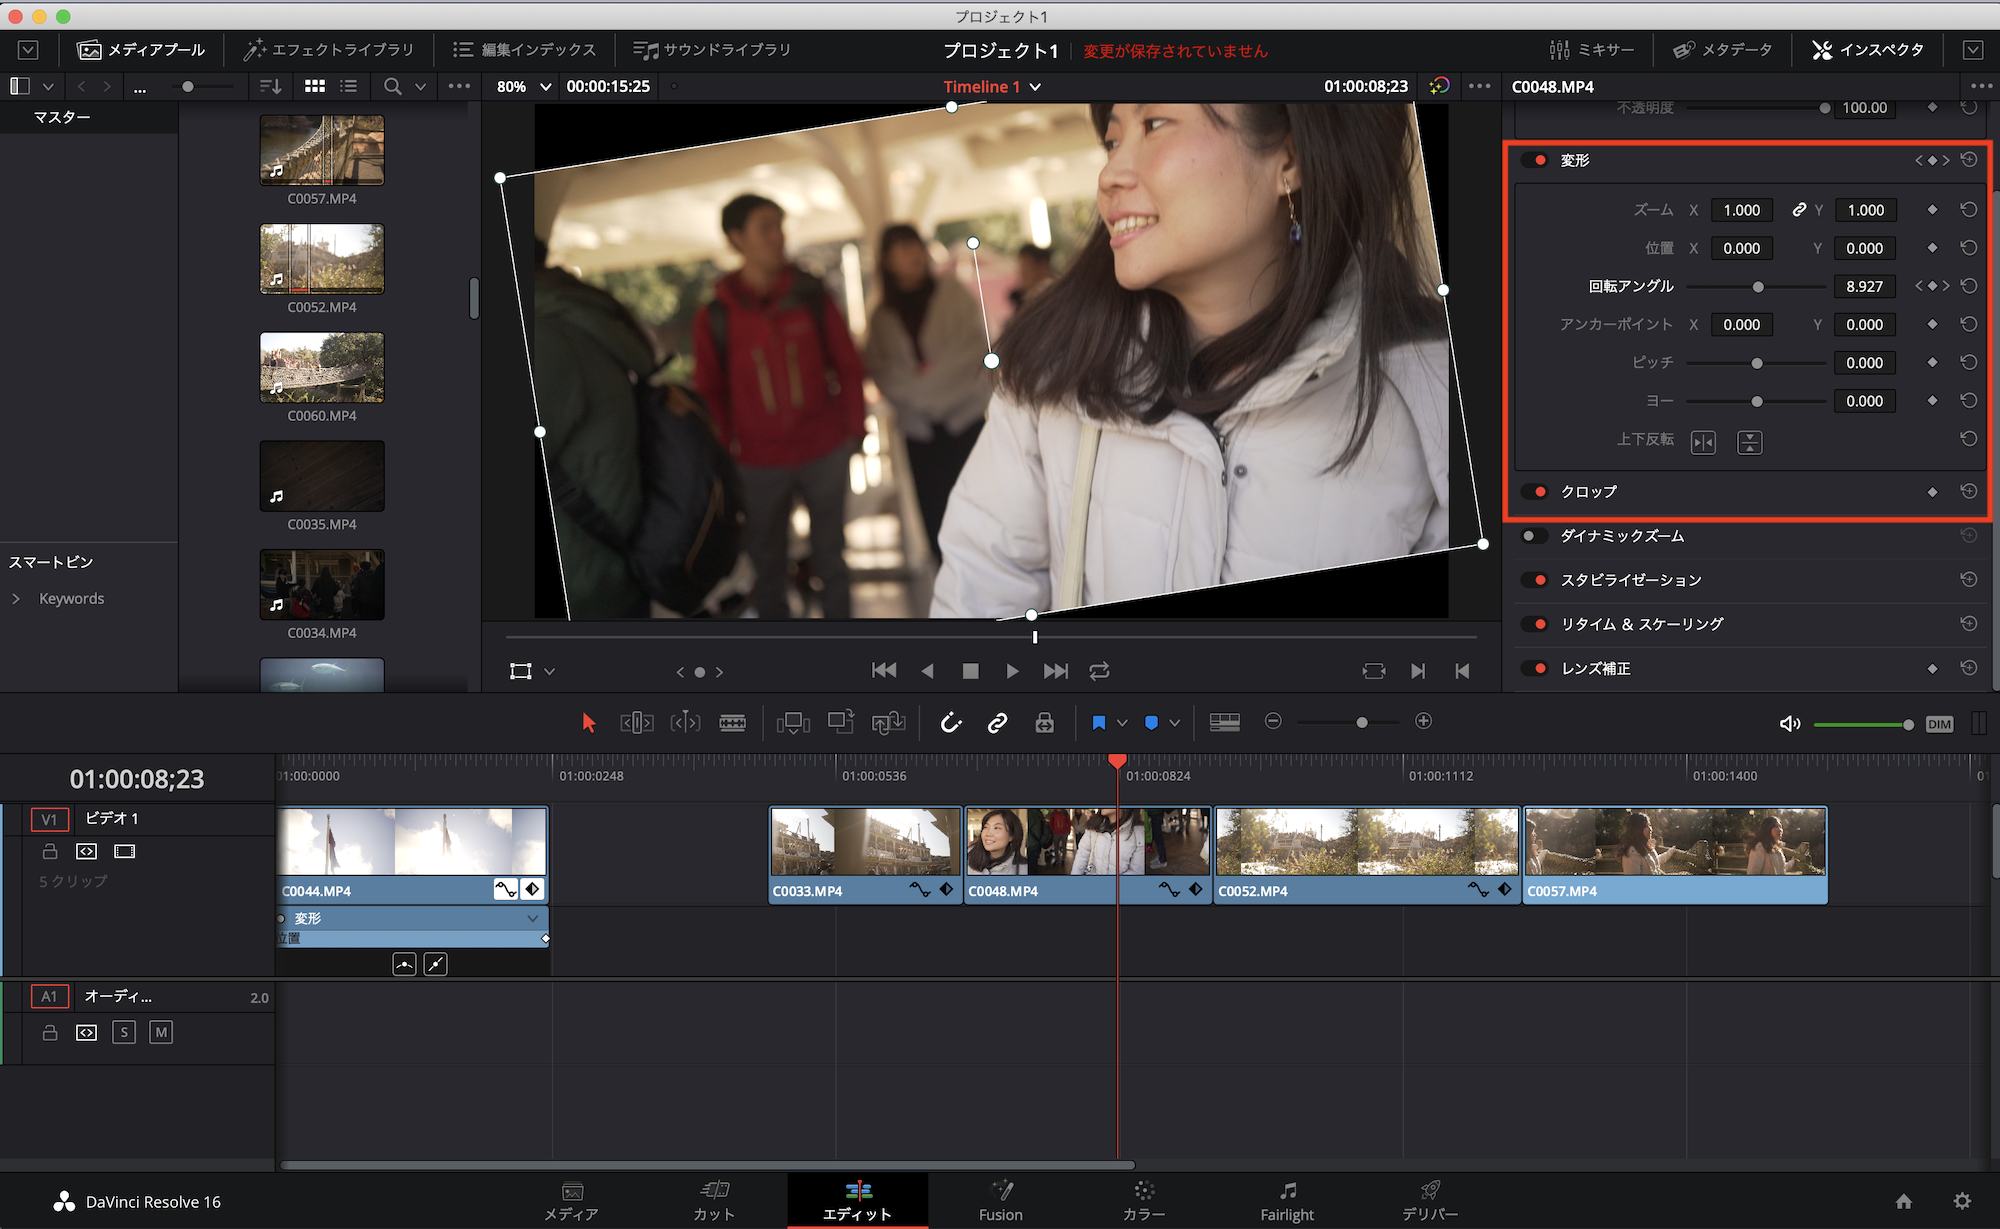Screen dimensions: 2000x1229
Task: Mute audio track A1
Action: (x=161, y=1032)
